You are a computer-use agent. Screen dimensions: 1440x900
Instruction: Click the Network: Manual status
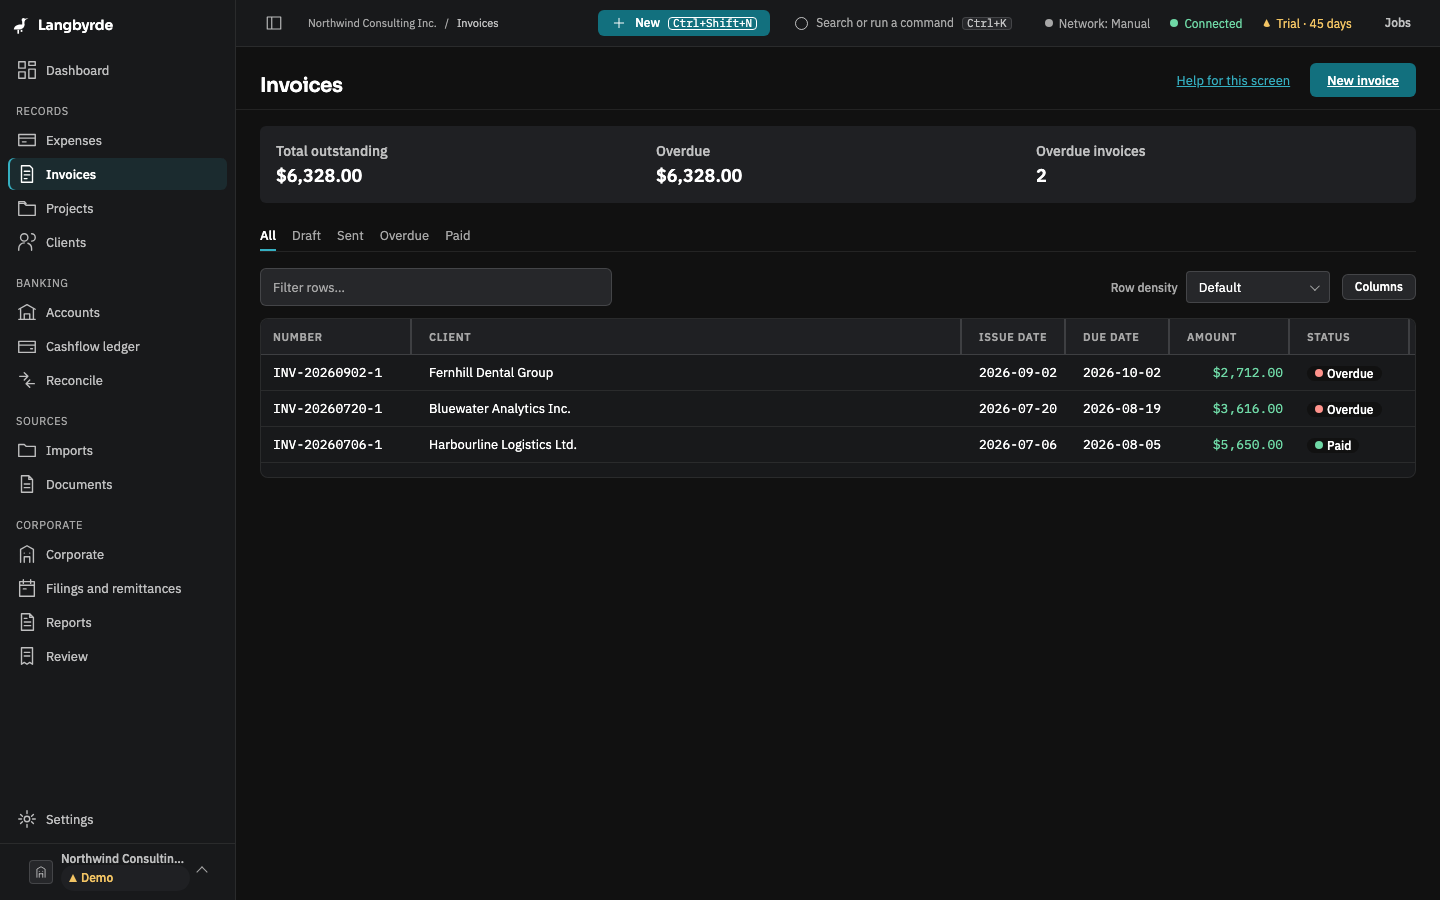click(x=1097, y=23)
